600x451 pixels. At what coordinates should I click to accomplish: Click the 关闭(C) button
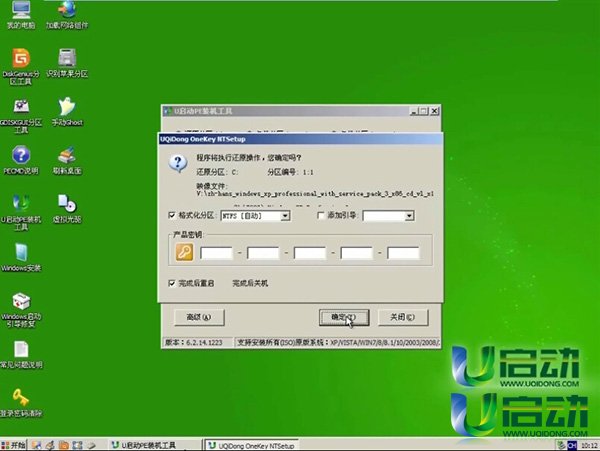point(403,317)
